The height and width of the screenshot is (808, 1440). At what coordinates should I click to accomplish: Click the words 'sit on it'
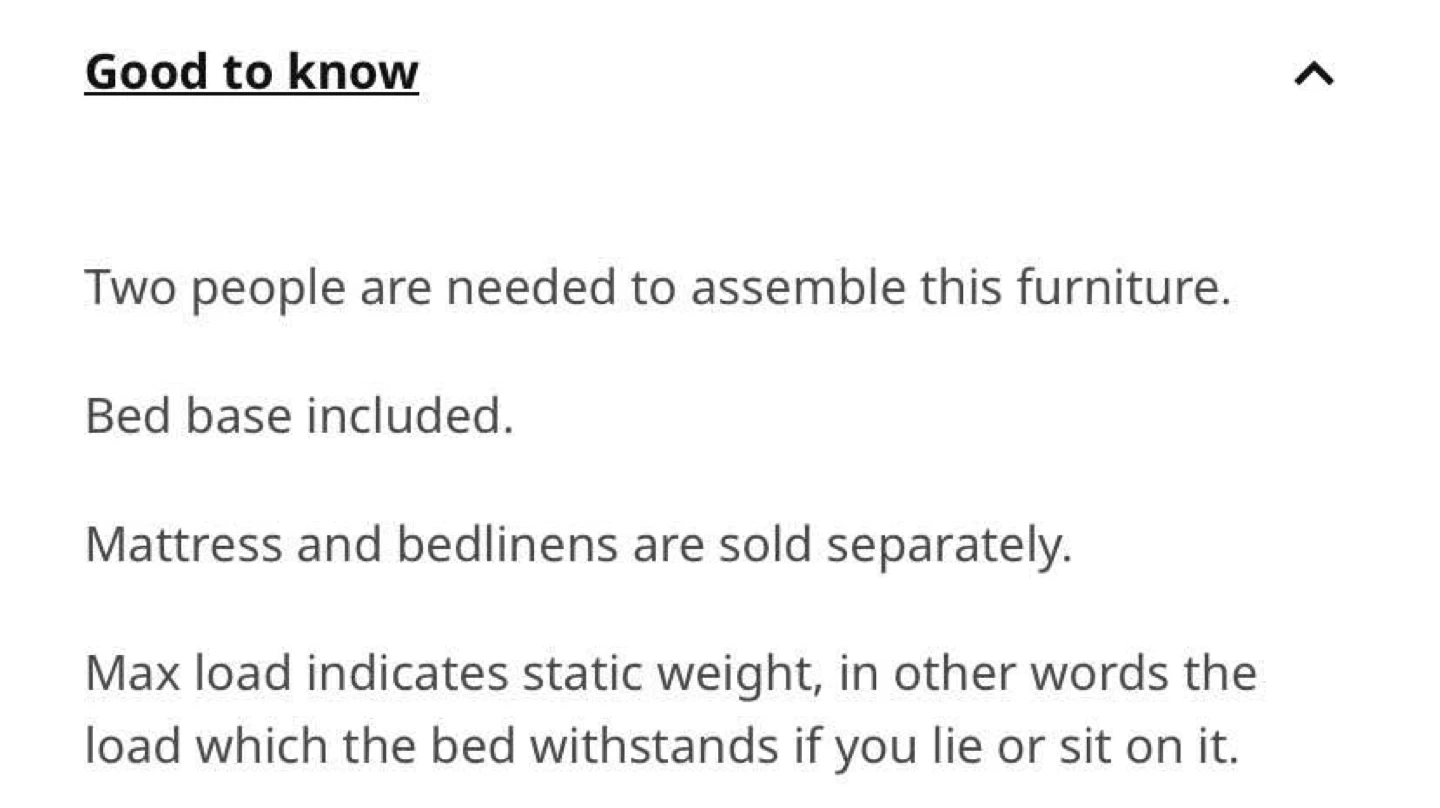point(1148,745)
